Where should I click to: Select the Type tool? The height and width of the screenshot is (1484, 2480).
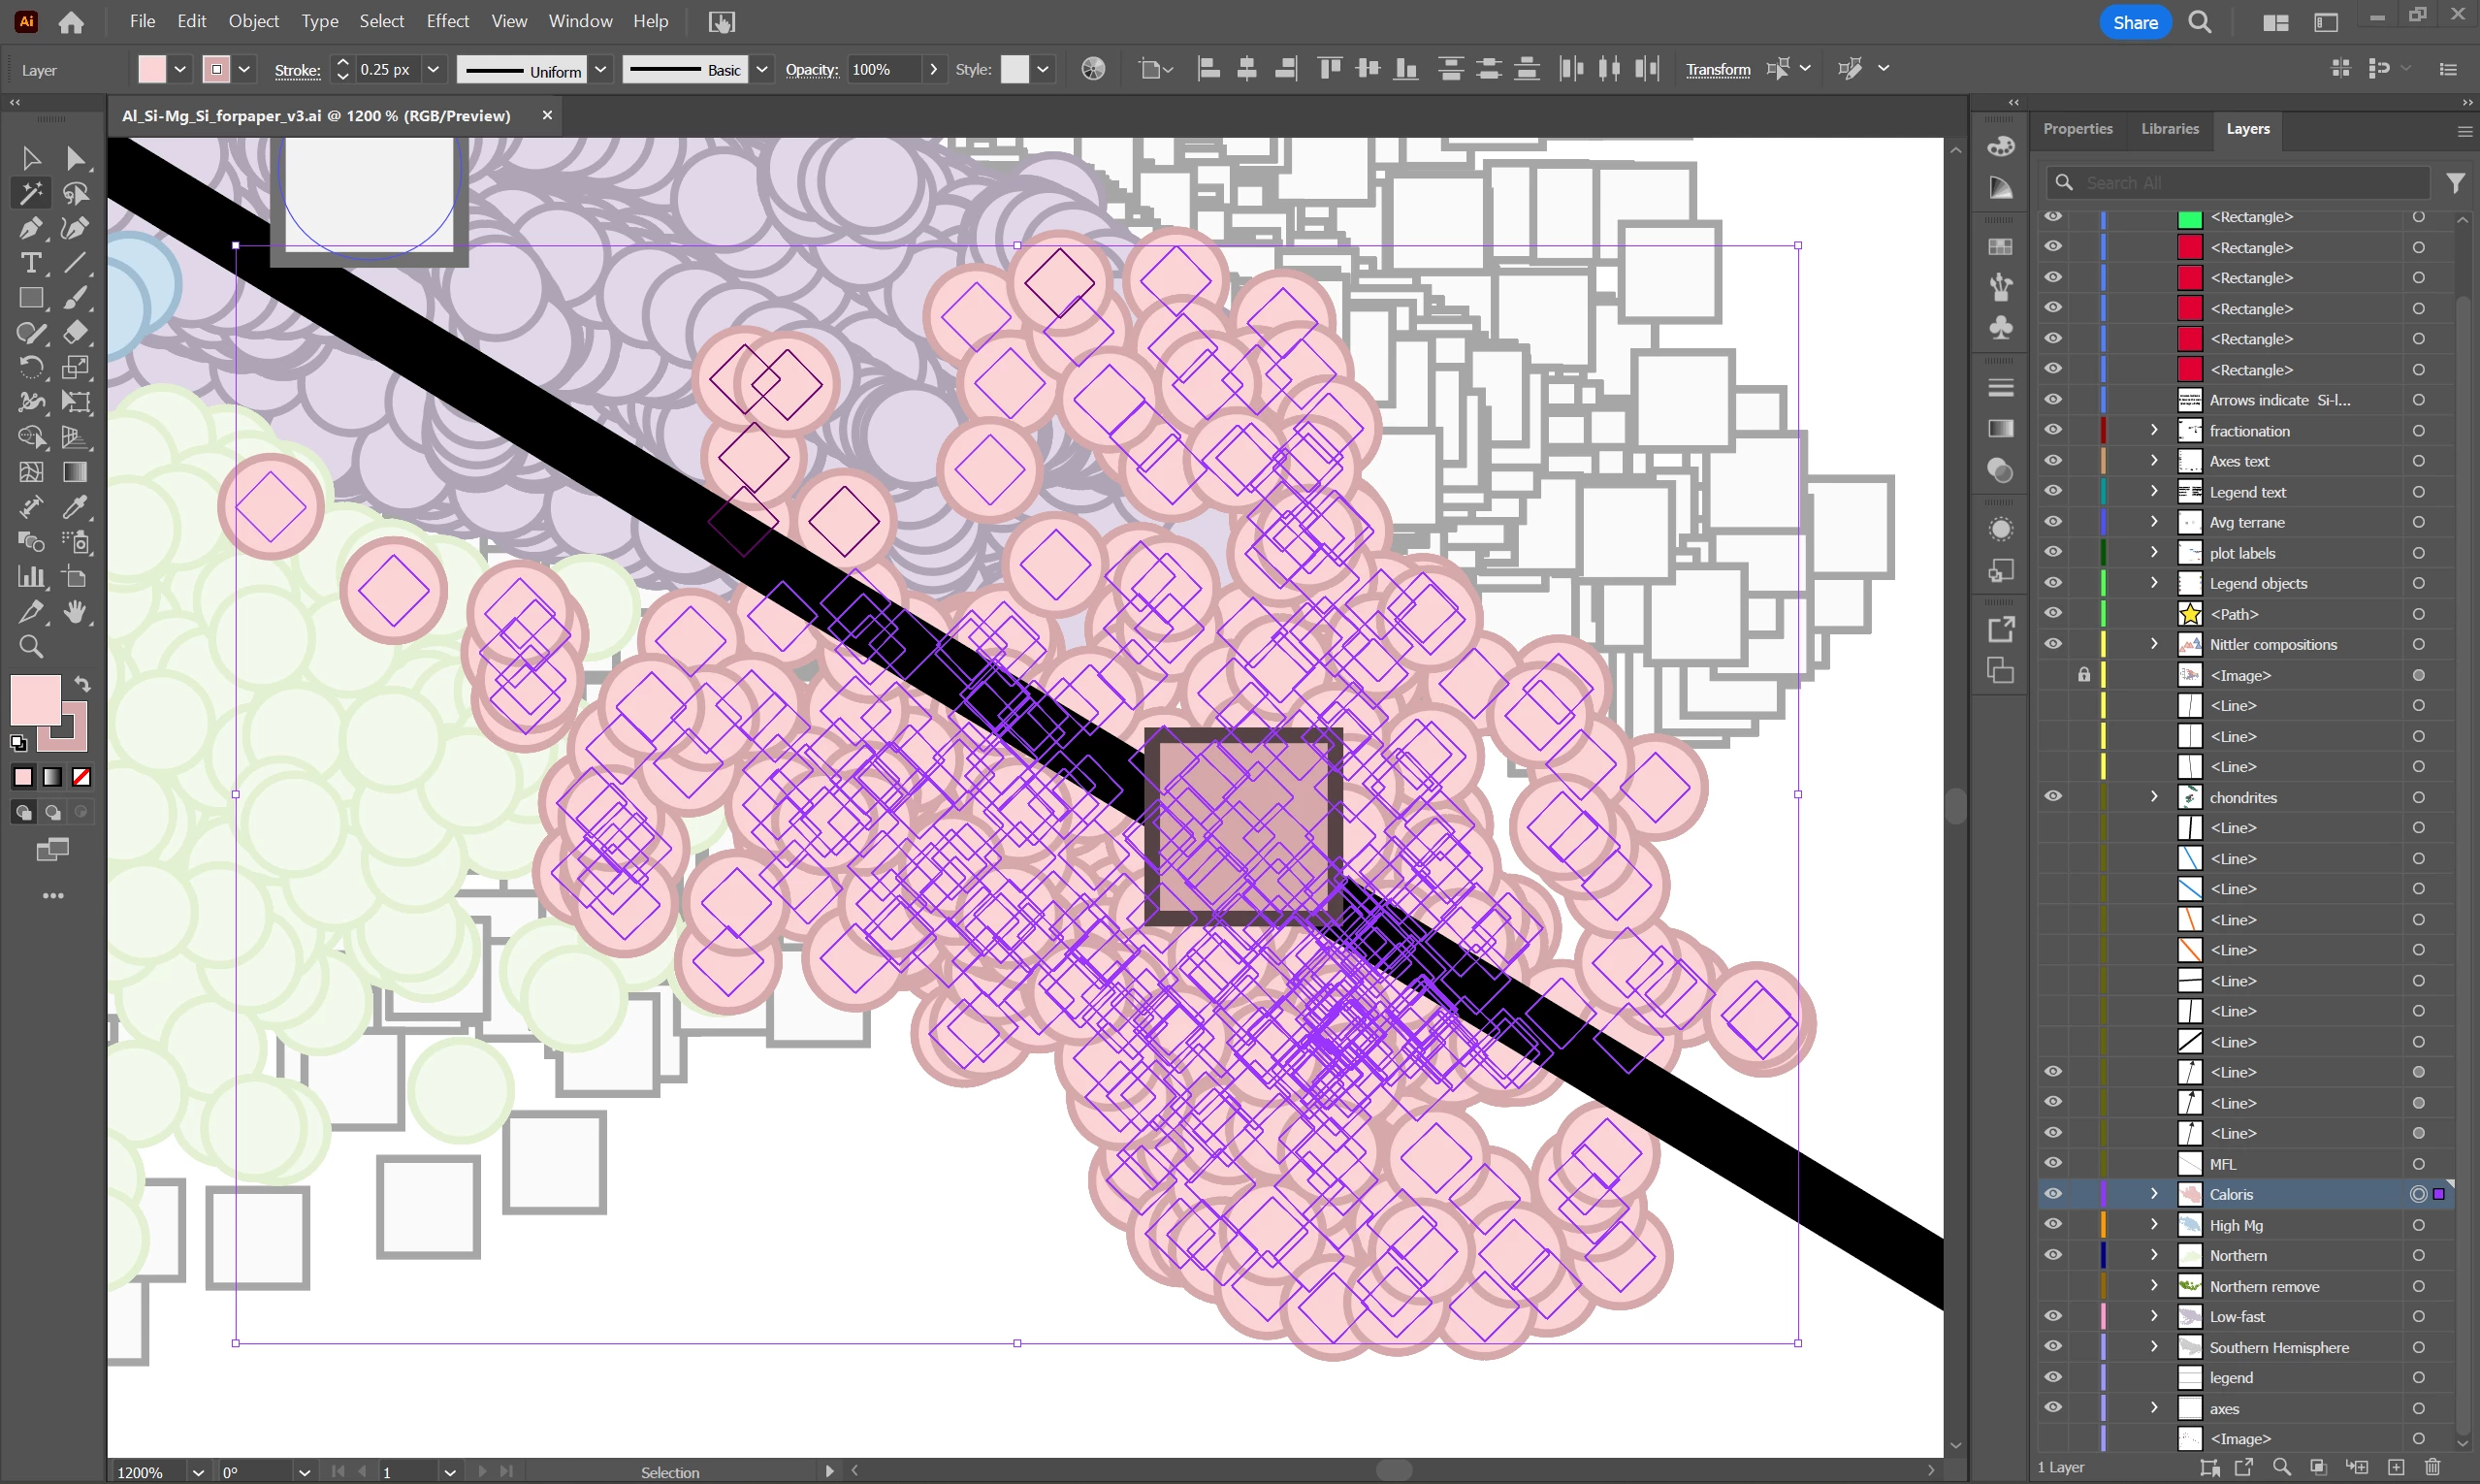pos(30,263)
